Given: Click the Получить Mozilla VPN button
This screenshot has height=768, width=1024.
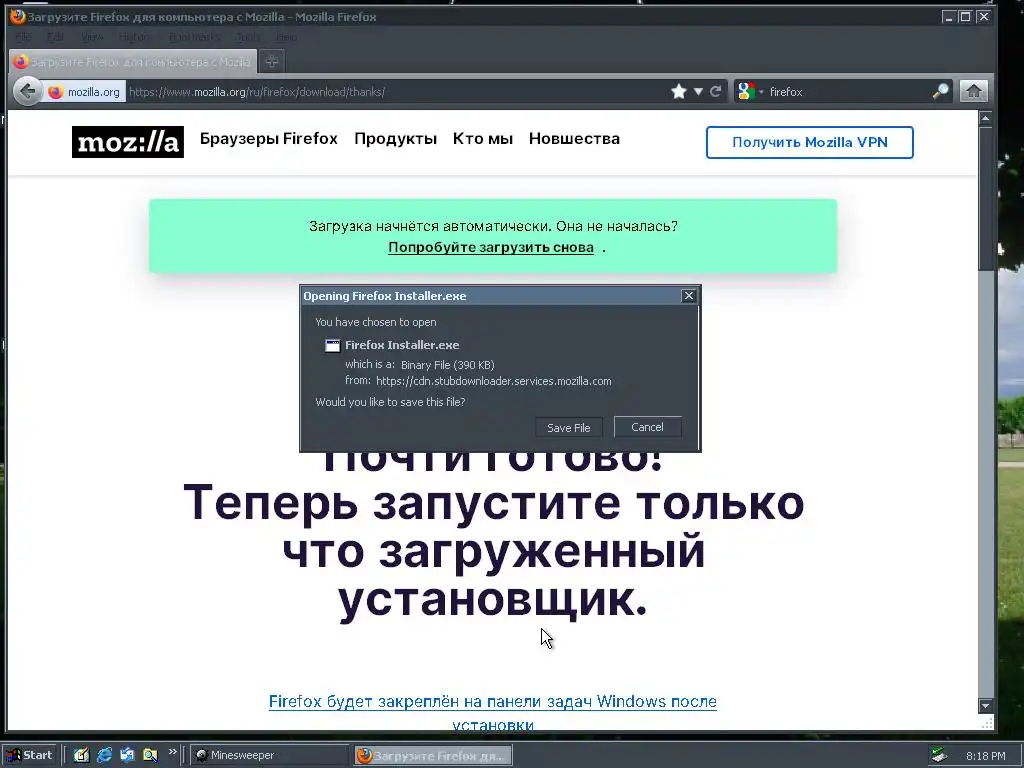Looking at the screenshot, I should (809, 142).
